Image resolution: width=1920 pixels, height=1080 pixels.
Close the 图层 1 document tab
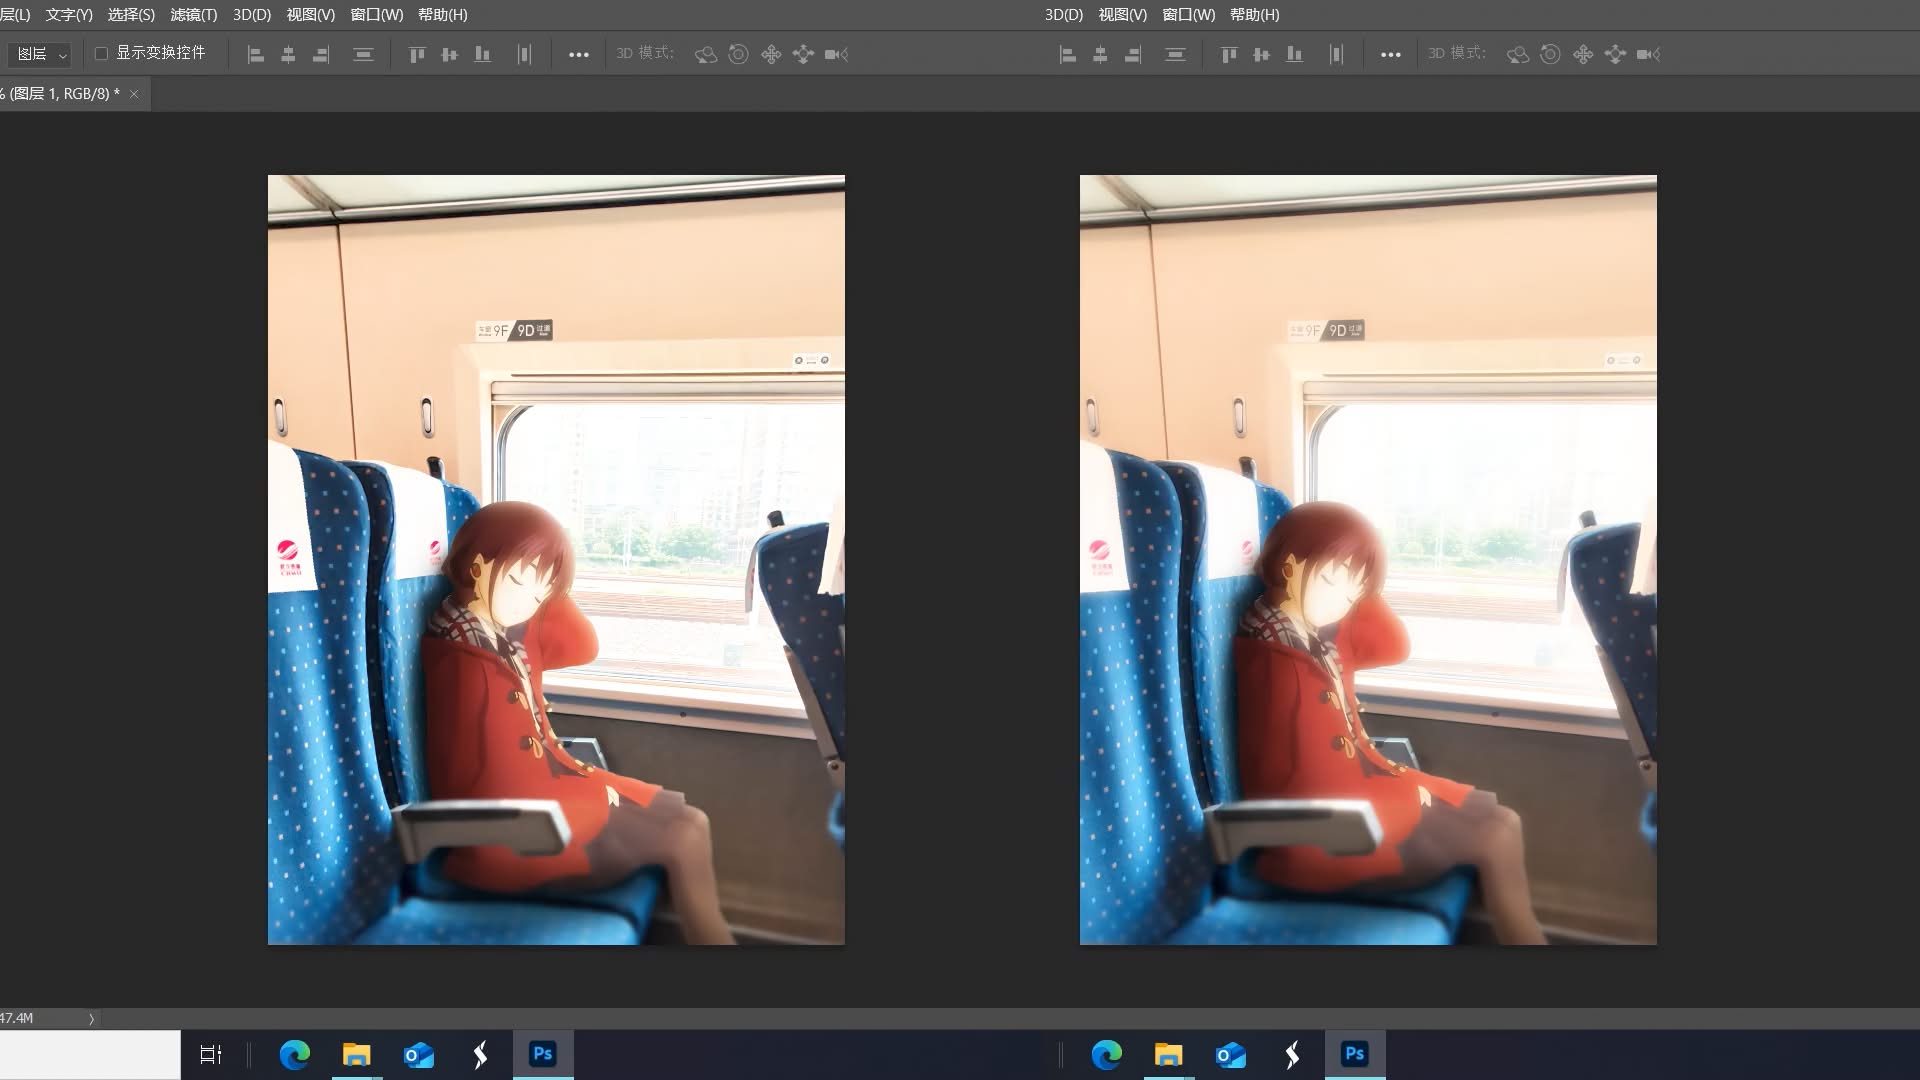tap(134, 94)
